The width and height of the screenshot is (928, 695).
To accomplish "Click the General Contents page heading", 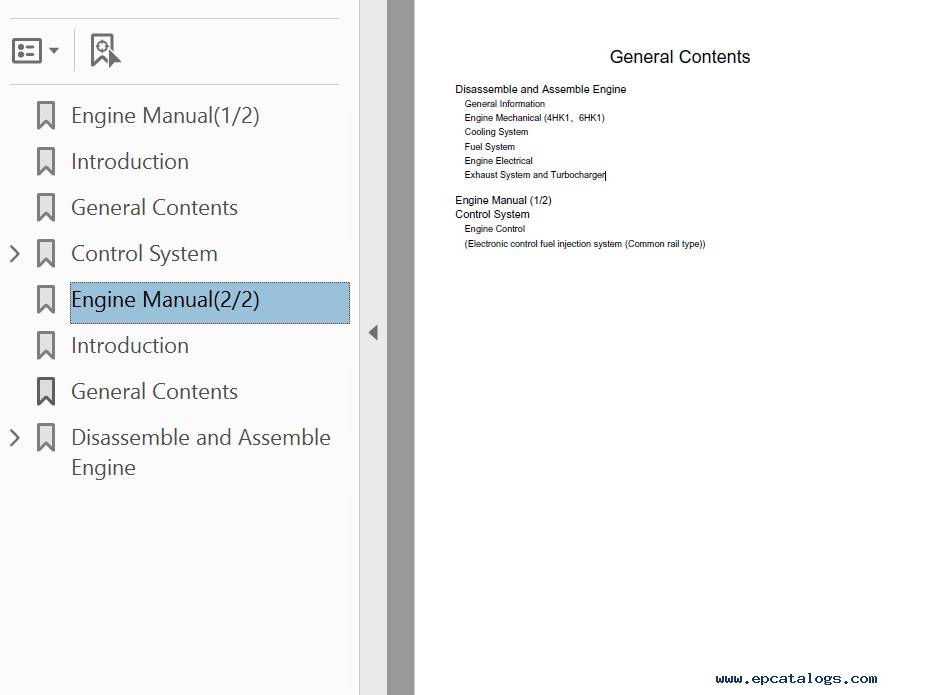I will [x=679, y=57].
